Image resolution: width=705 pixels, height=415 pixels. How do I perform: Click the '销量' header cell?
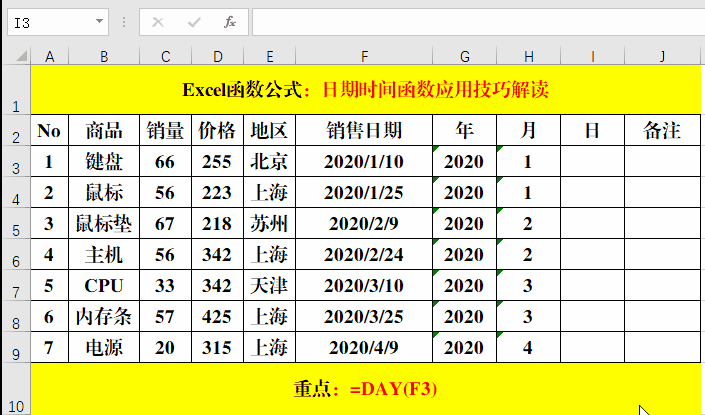165,130
